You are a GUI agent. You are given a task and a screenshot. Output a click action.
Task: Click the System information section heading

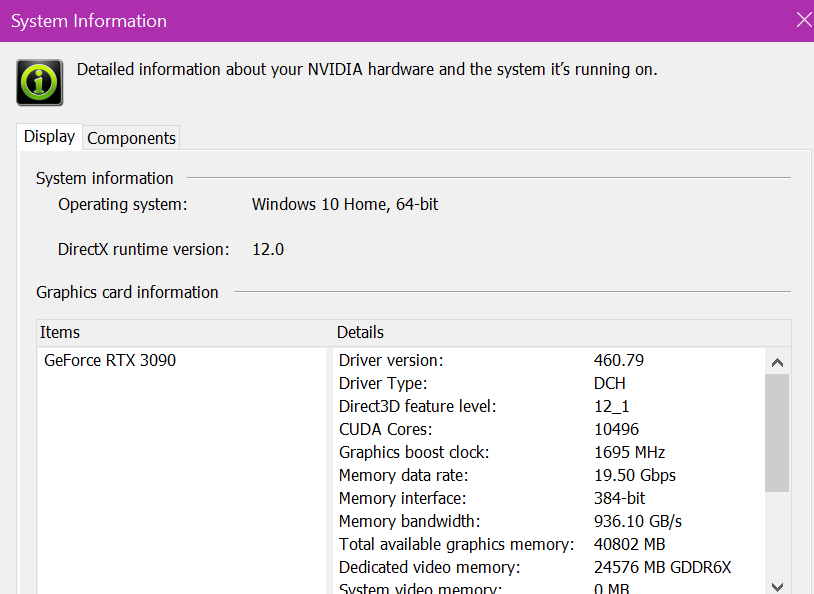click(x=104, y=178)
